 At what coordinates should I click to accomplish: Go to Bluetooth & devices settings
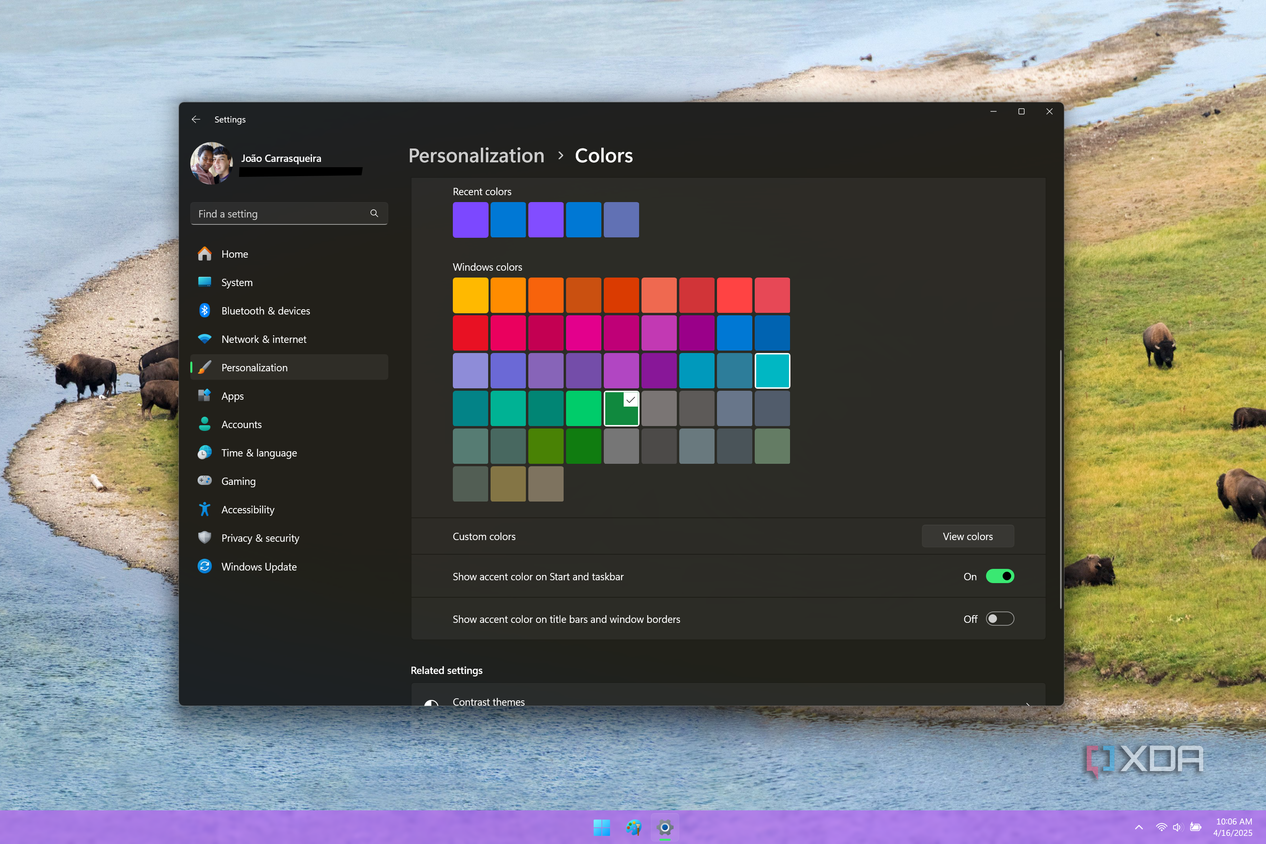(x=266, y=311)
